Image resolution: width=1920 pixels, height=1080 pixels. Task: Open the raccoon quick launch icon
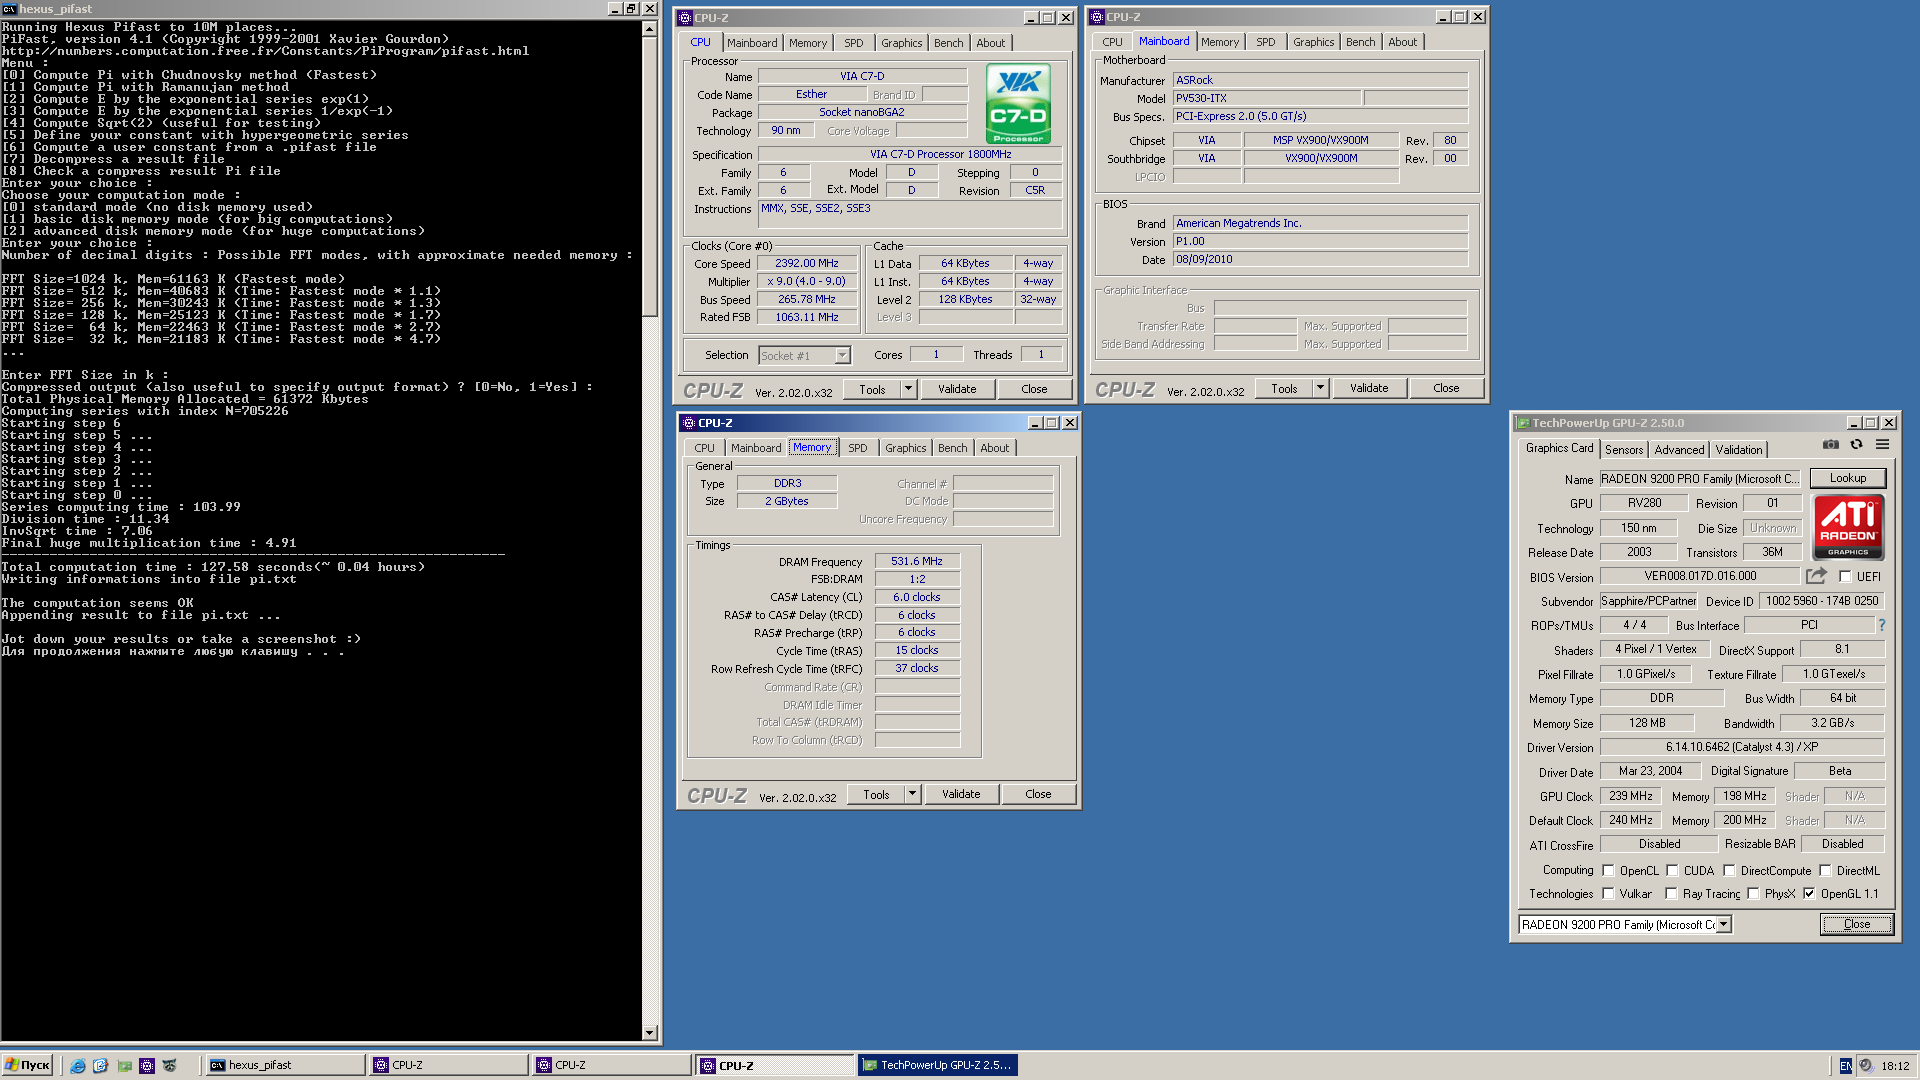[170, 1066]
